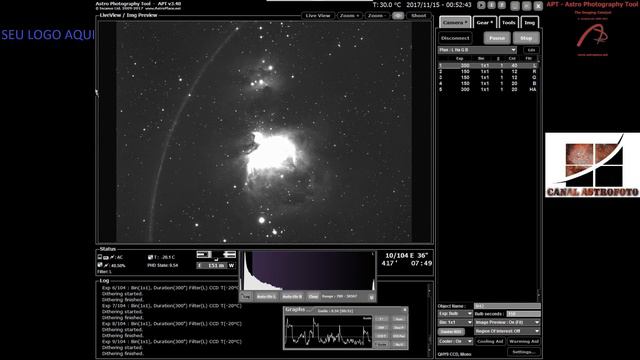Toggle the crosshair icon beside Shoot
The image size is (640, 360).
pyautogui.click(x=398, y=16)
